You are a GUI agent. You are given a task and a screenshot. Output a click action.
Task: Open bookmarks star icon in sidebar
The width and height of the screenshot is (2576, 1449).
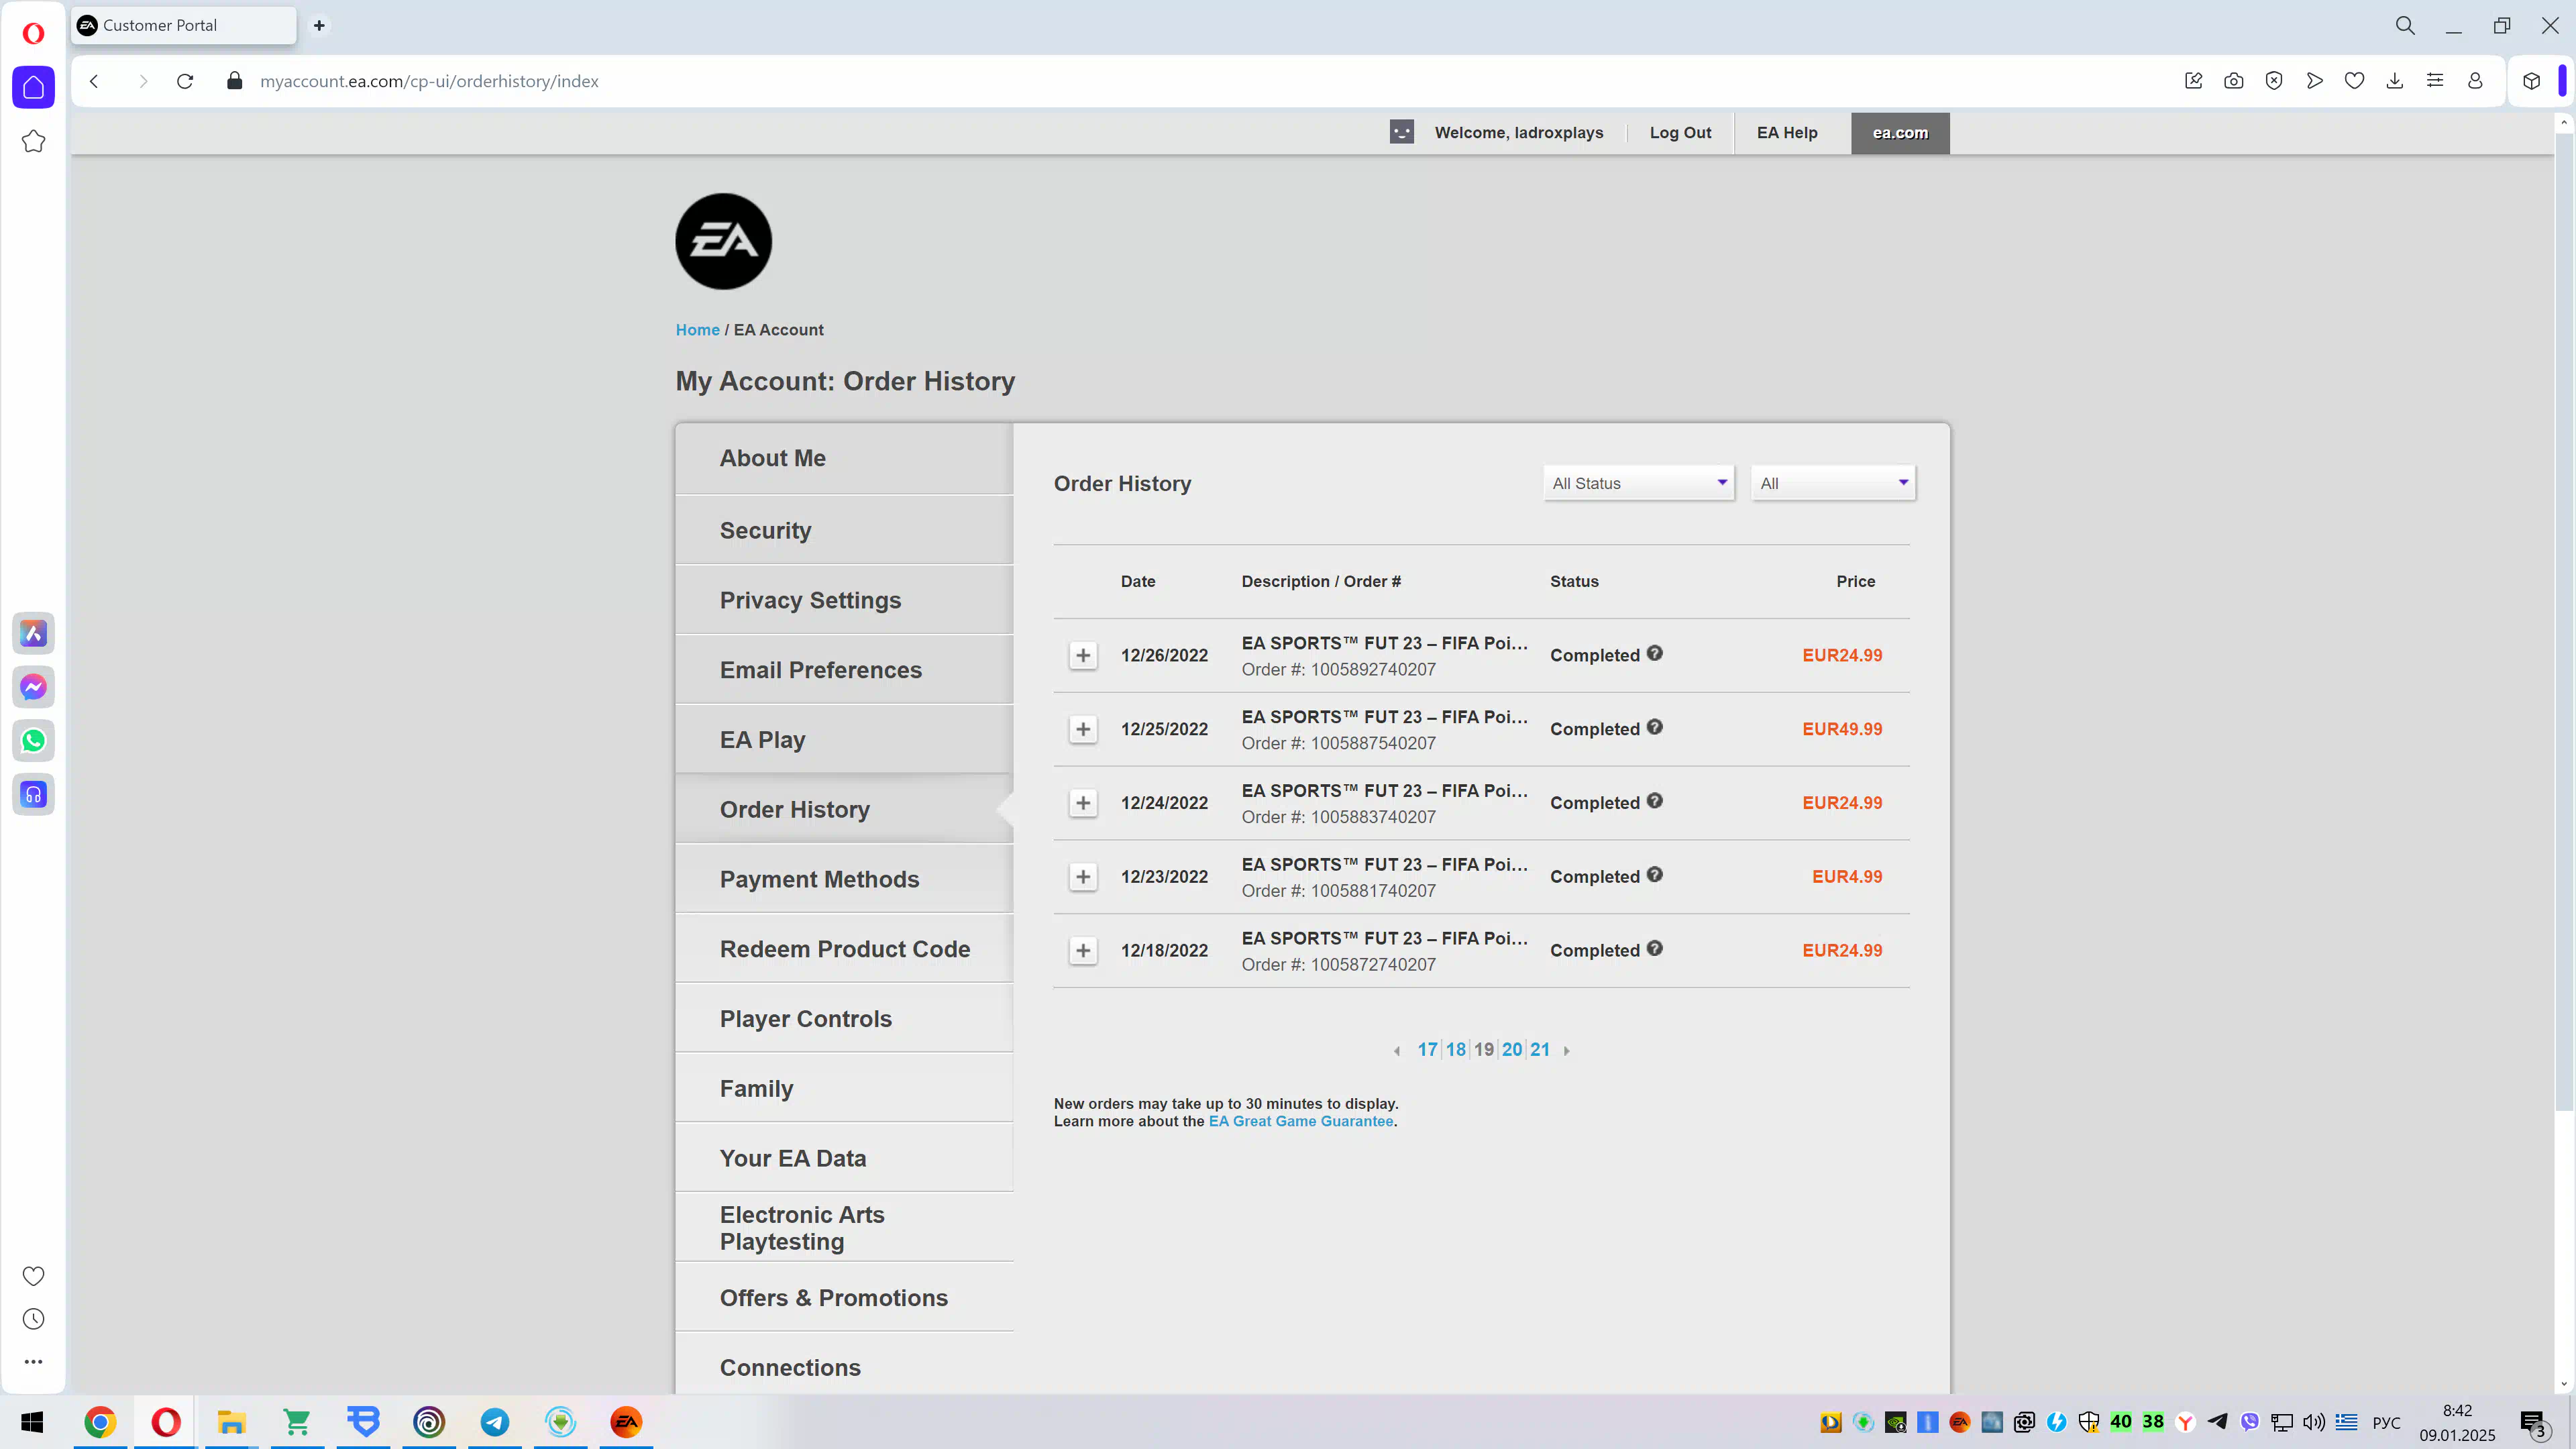33,141
